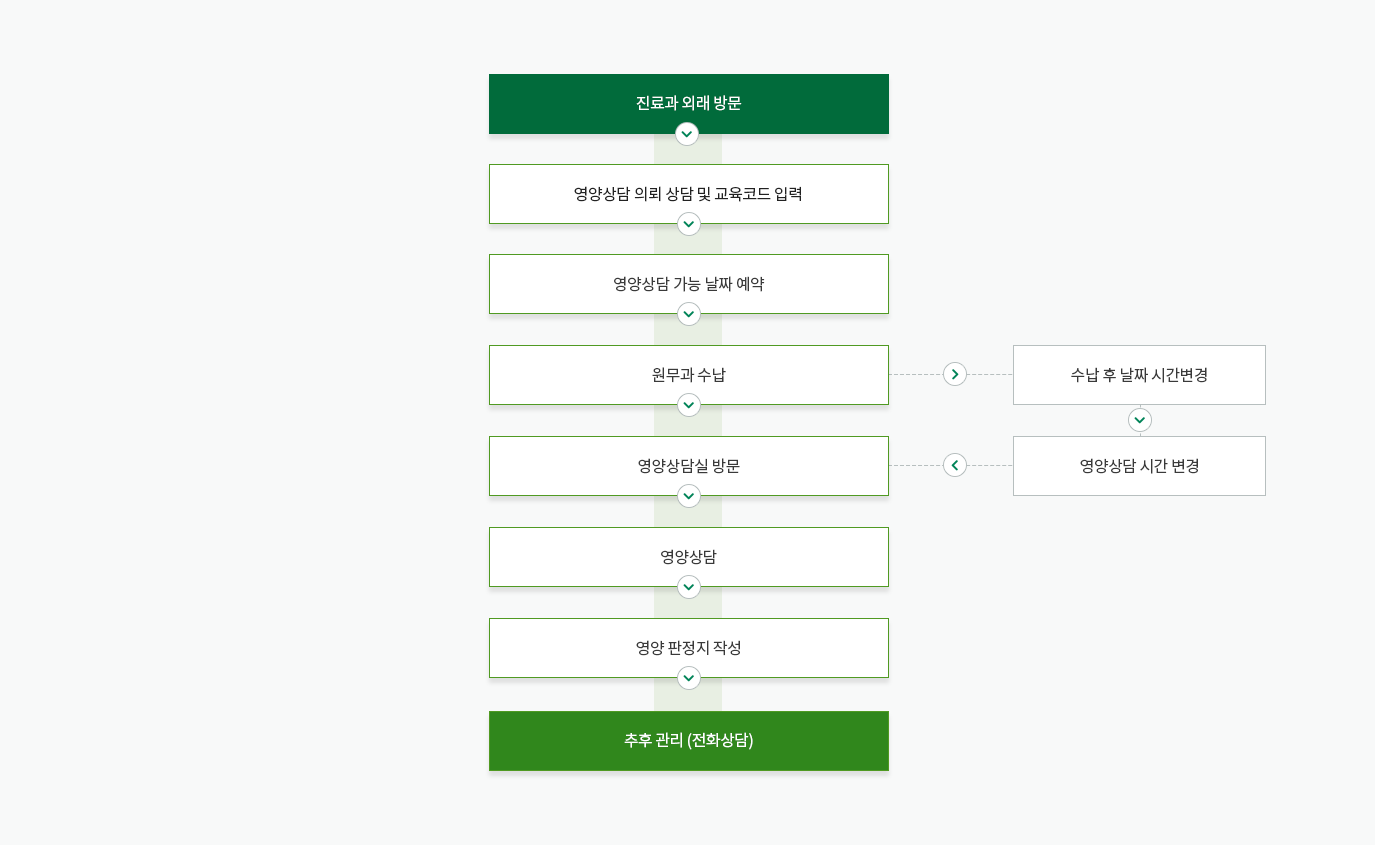
Task: Click the down arrow under 영양상담 의뢰 상담 box
Action: [689, 224]
